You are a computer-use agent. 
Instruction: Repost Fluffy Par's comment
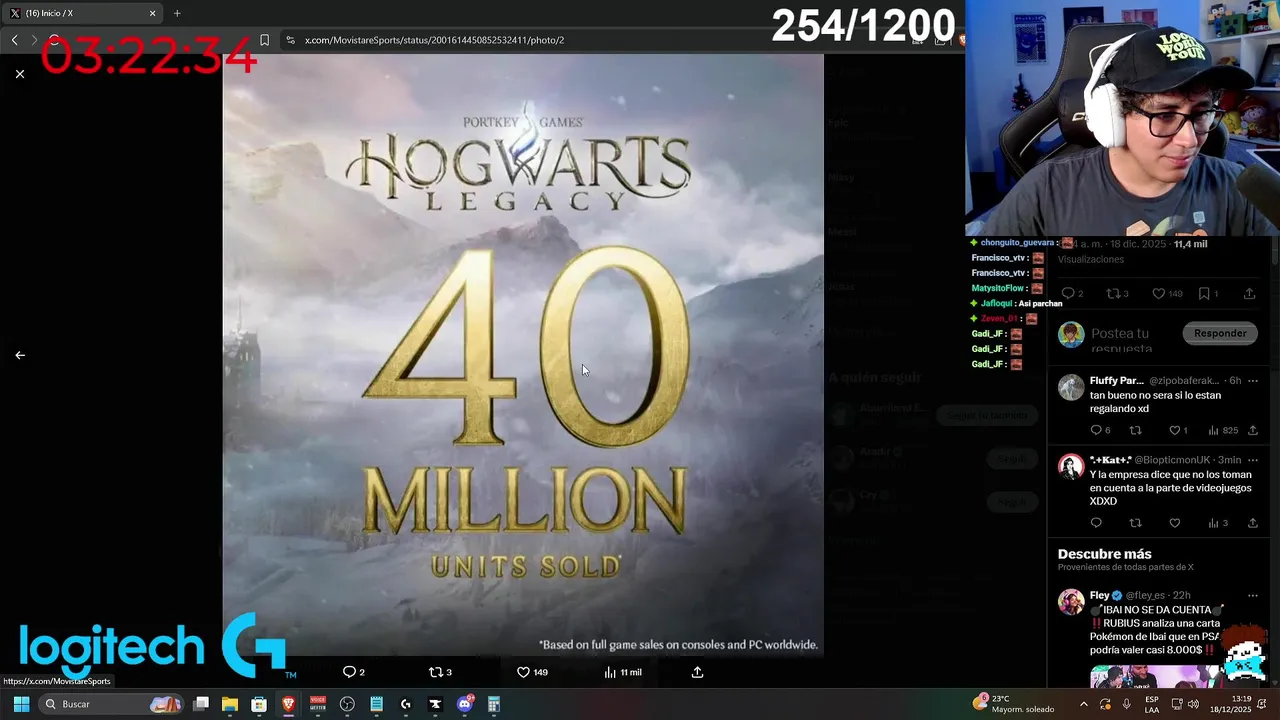pyautogui.click(x=1135, y=430)
